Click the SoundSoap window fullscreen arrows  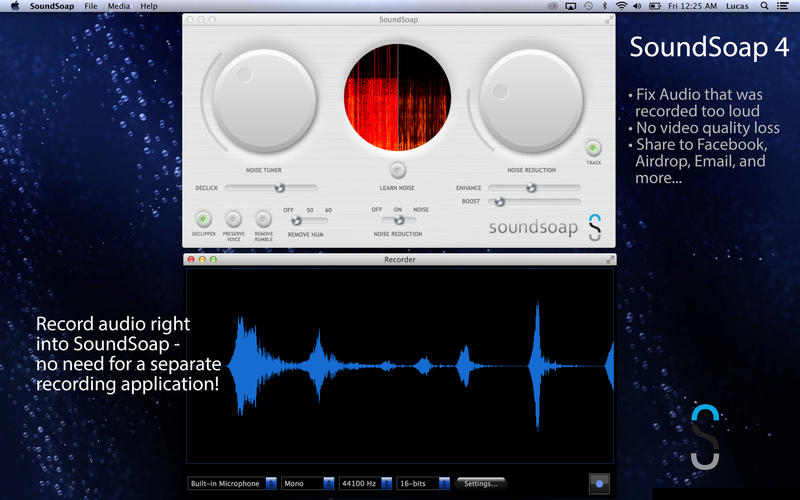(x=609, y=19)
